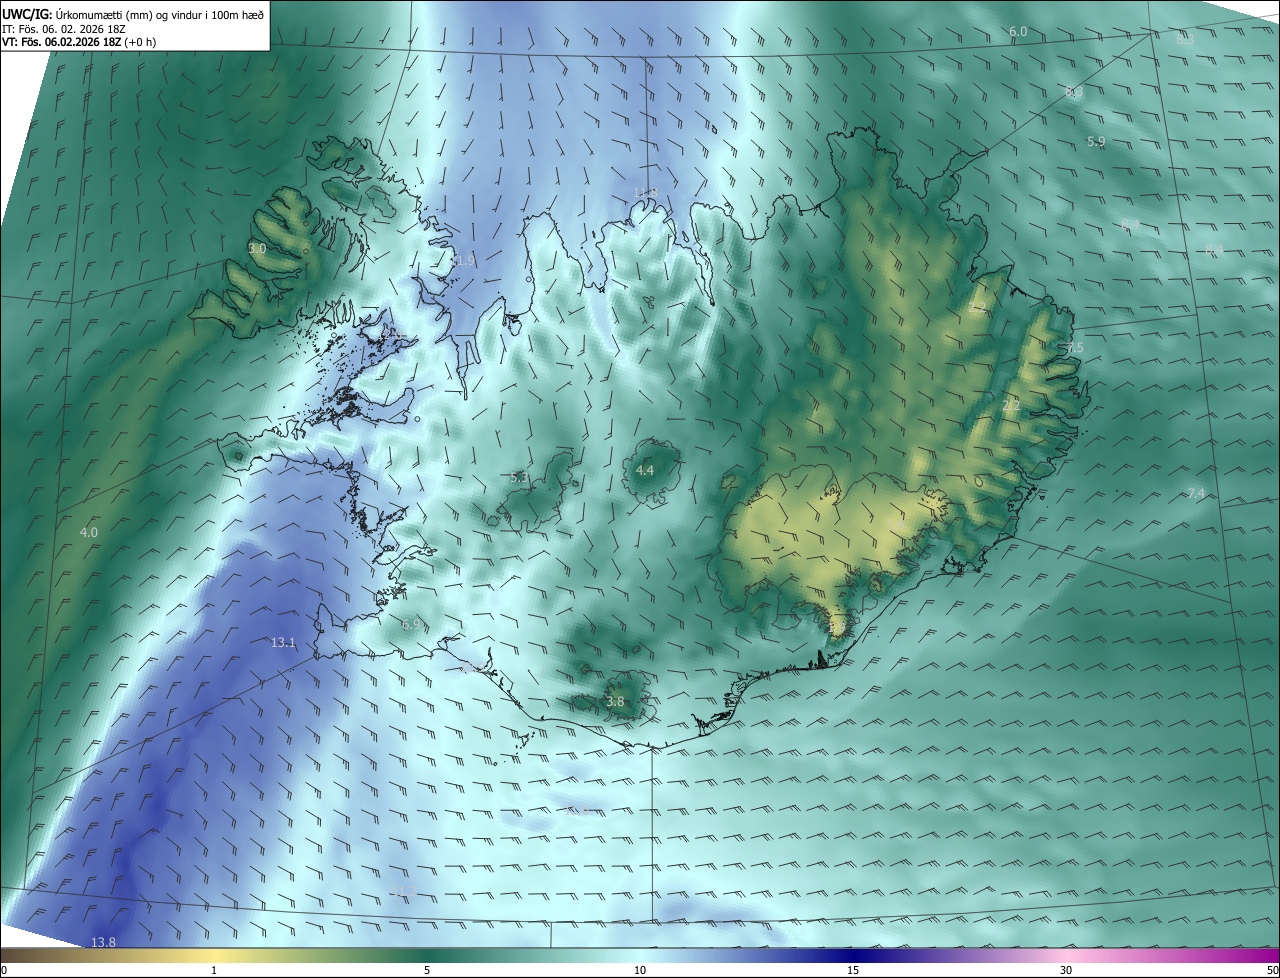Click the title 'Úrkomumætti (mm) og vindur í 100m hæð'
The height and width of the screenshot is (978, 1280).
[159, 14]
